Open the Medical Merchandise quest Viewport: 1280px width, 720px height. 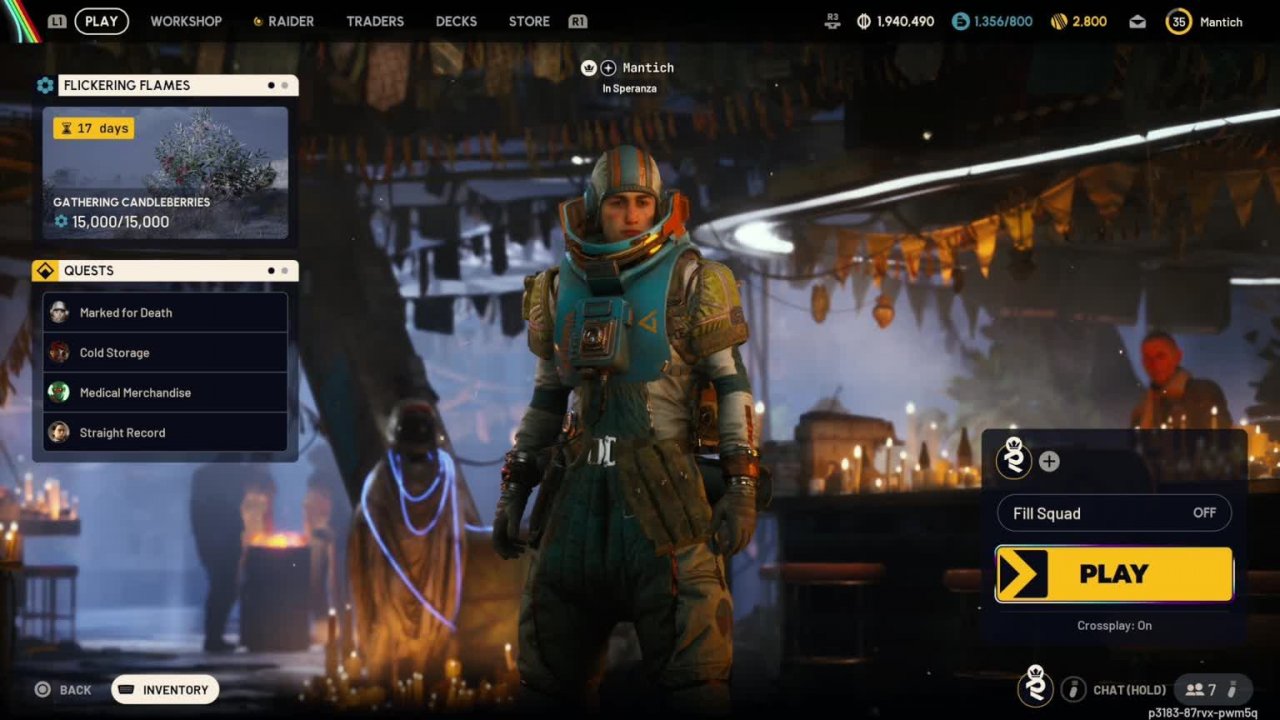(165, 392)
